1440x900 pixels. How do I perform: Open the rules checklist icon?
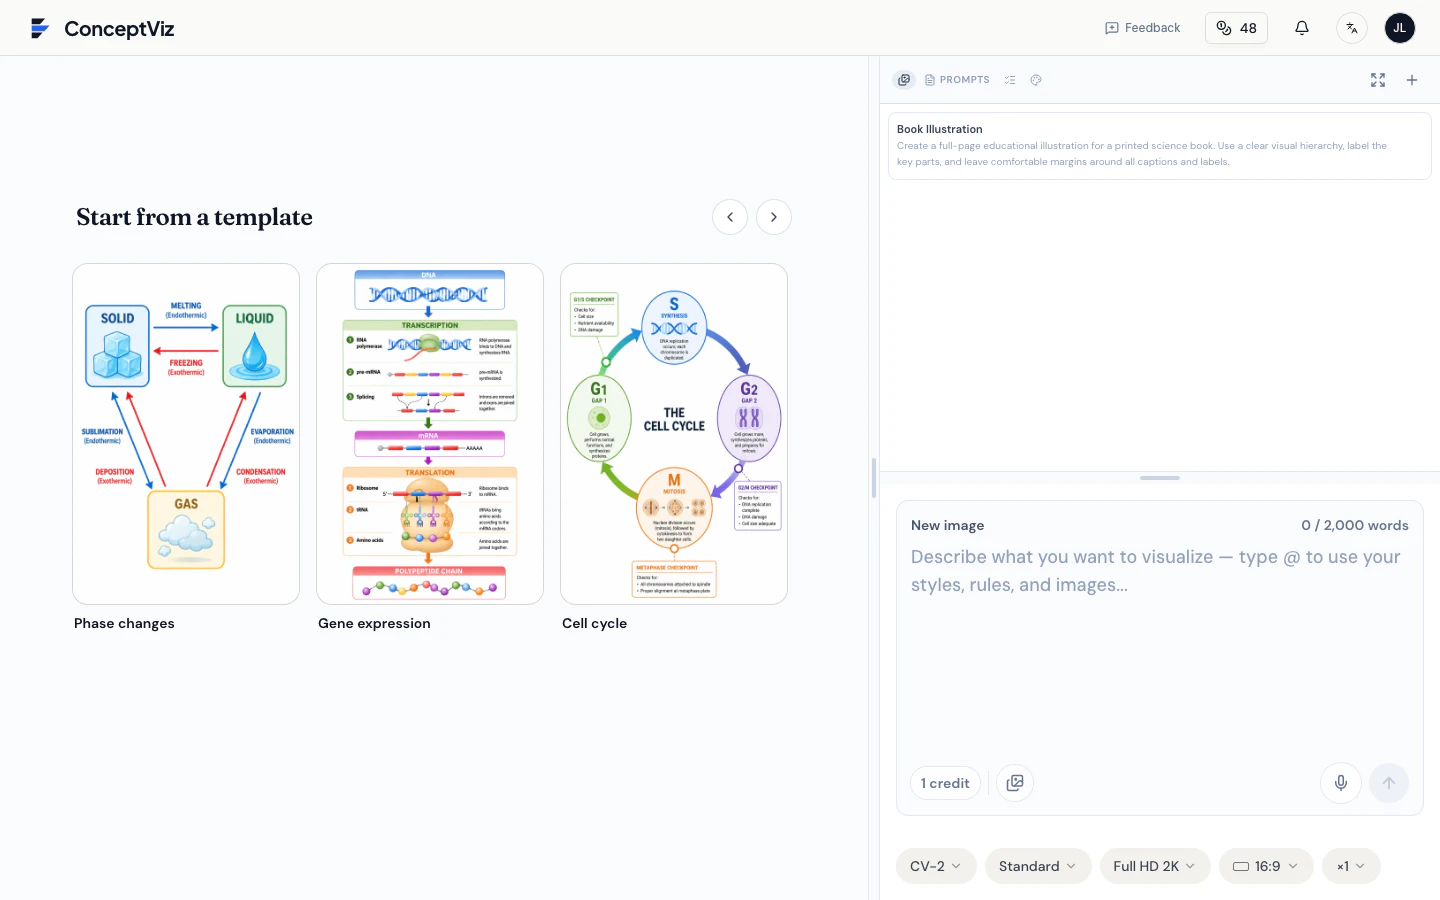tap(1010, 80)
